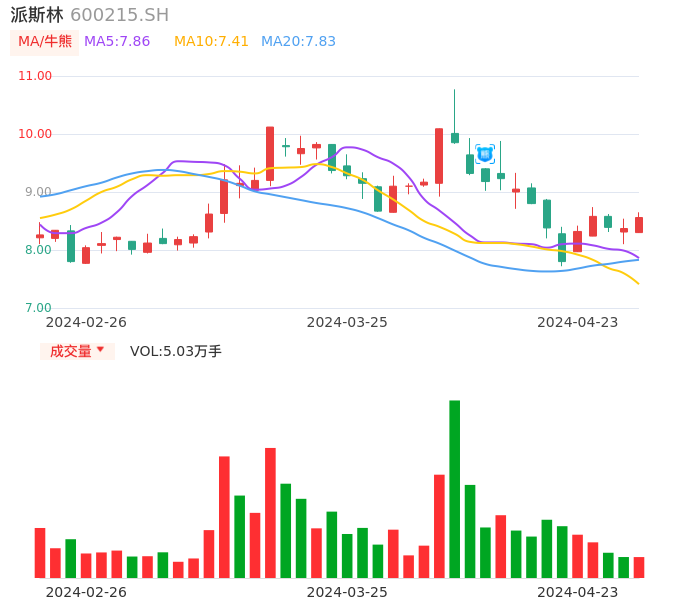Click the 8.00 price axis label
This screenshot has width=686, height=606.
38,250
